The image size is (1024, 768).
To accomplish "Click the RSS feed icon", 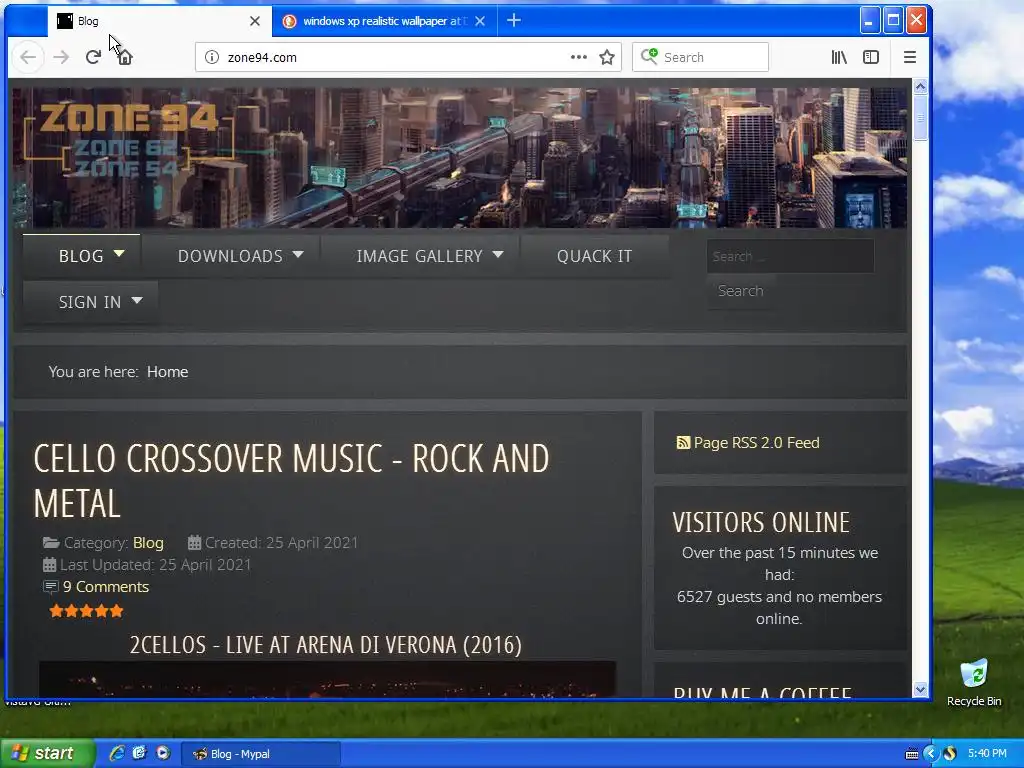I will pyautogui.click(x=682, y=443).
